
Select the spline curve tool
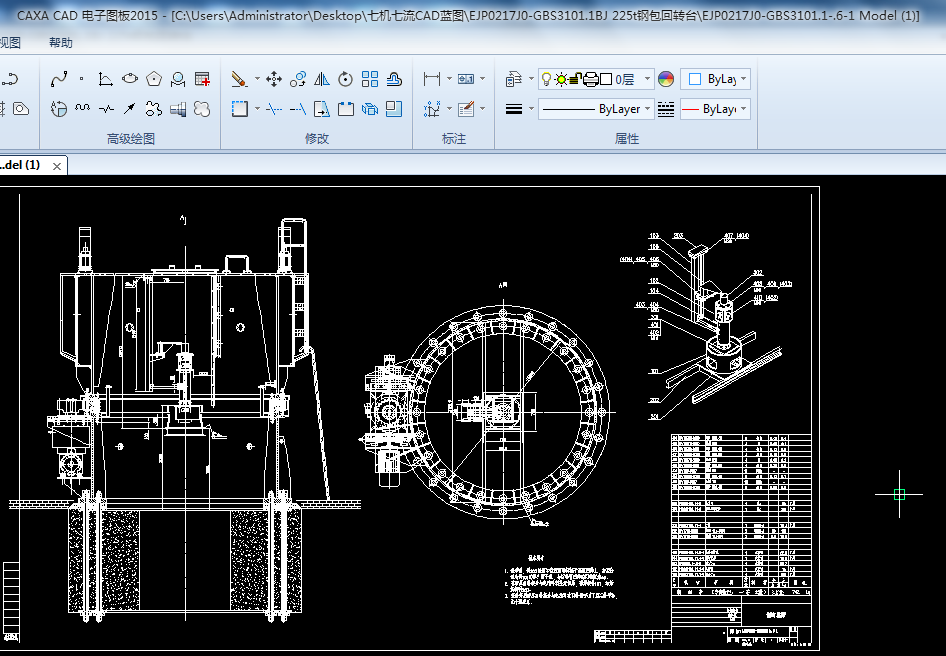(59, 78)
